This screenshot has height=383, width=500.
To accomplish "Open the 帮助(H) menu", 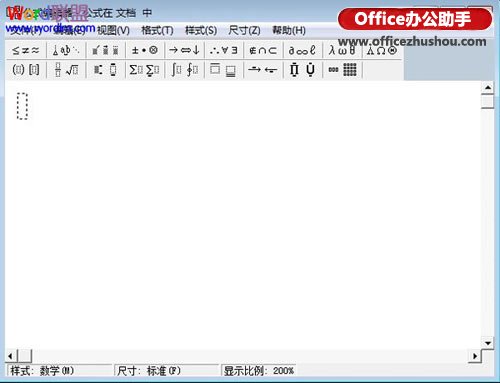I will tap(289, 30).
